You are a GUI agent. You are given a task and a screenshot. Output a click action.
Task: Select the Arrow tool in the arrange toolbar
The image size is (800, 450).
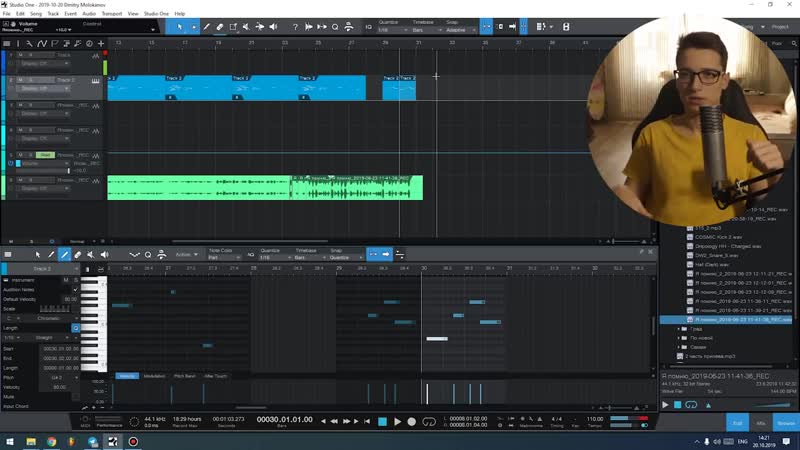coord(180,27)
